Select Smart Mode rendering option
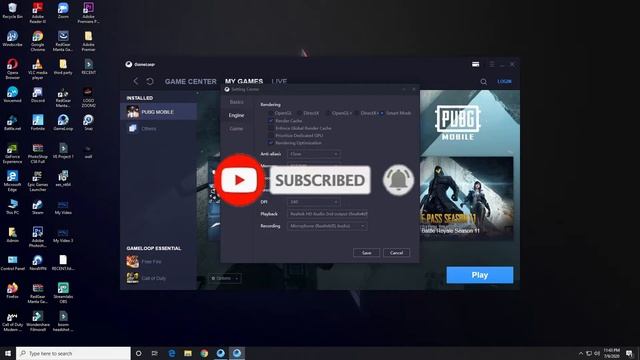 pyautogui.click(x=382, y=113)
